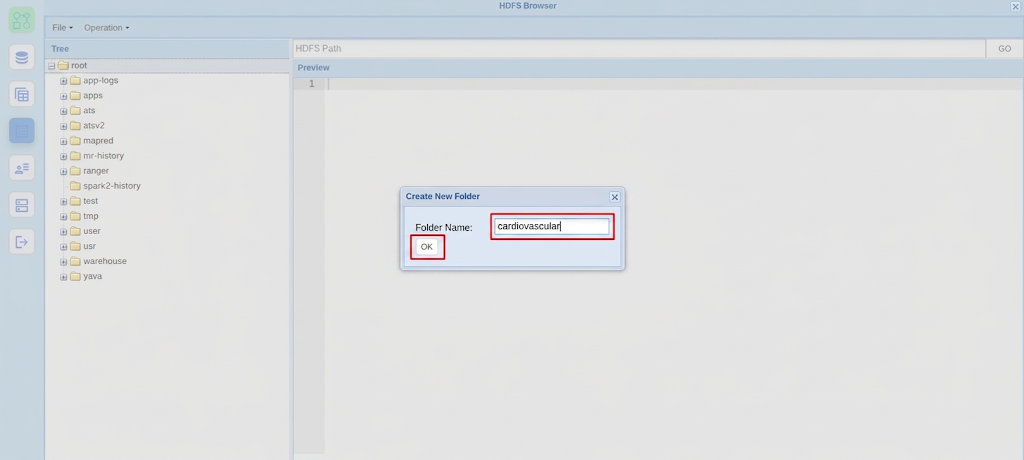The width and height of the screenshot is (1024, 460).
Task: Click the folder icon of root
Action: click(x=63, y=65)
